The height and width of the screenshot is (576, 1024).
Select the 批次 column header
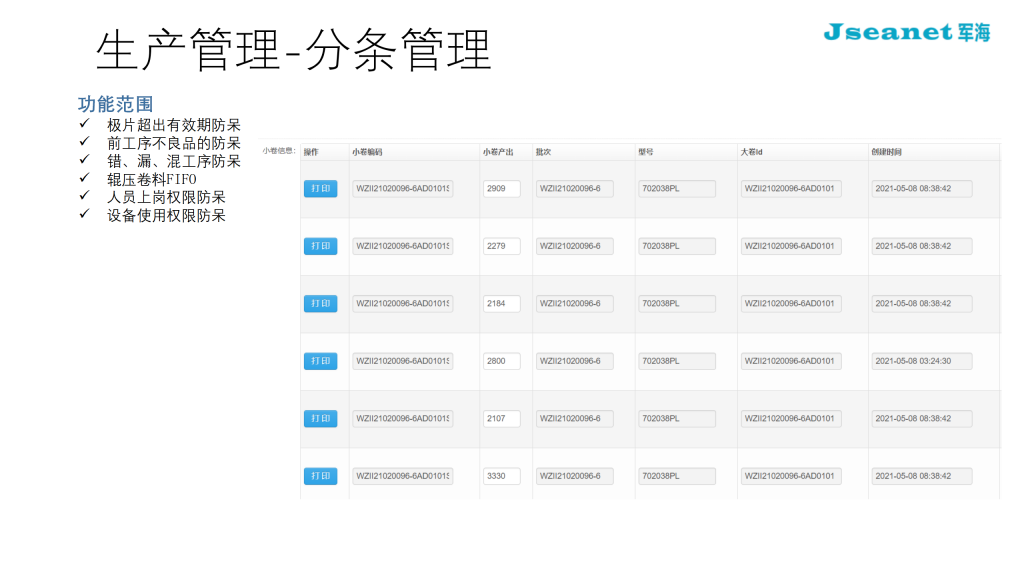click(x=543, y=152)
